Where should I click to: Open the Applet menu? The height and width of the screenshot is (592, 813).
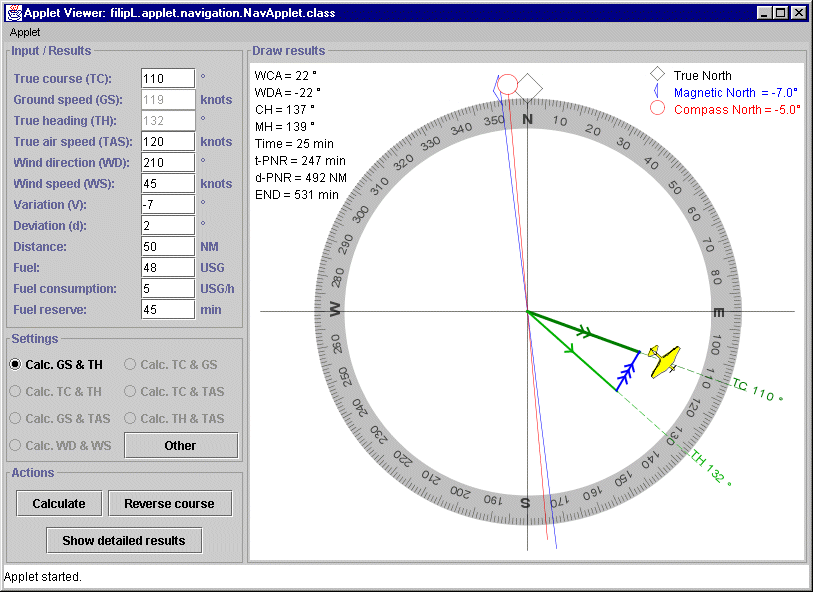click(x=25, y=32)
